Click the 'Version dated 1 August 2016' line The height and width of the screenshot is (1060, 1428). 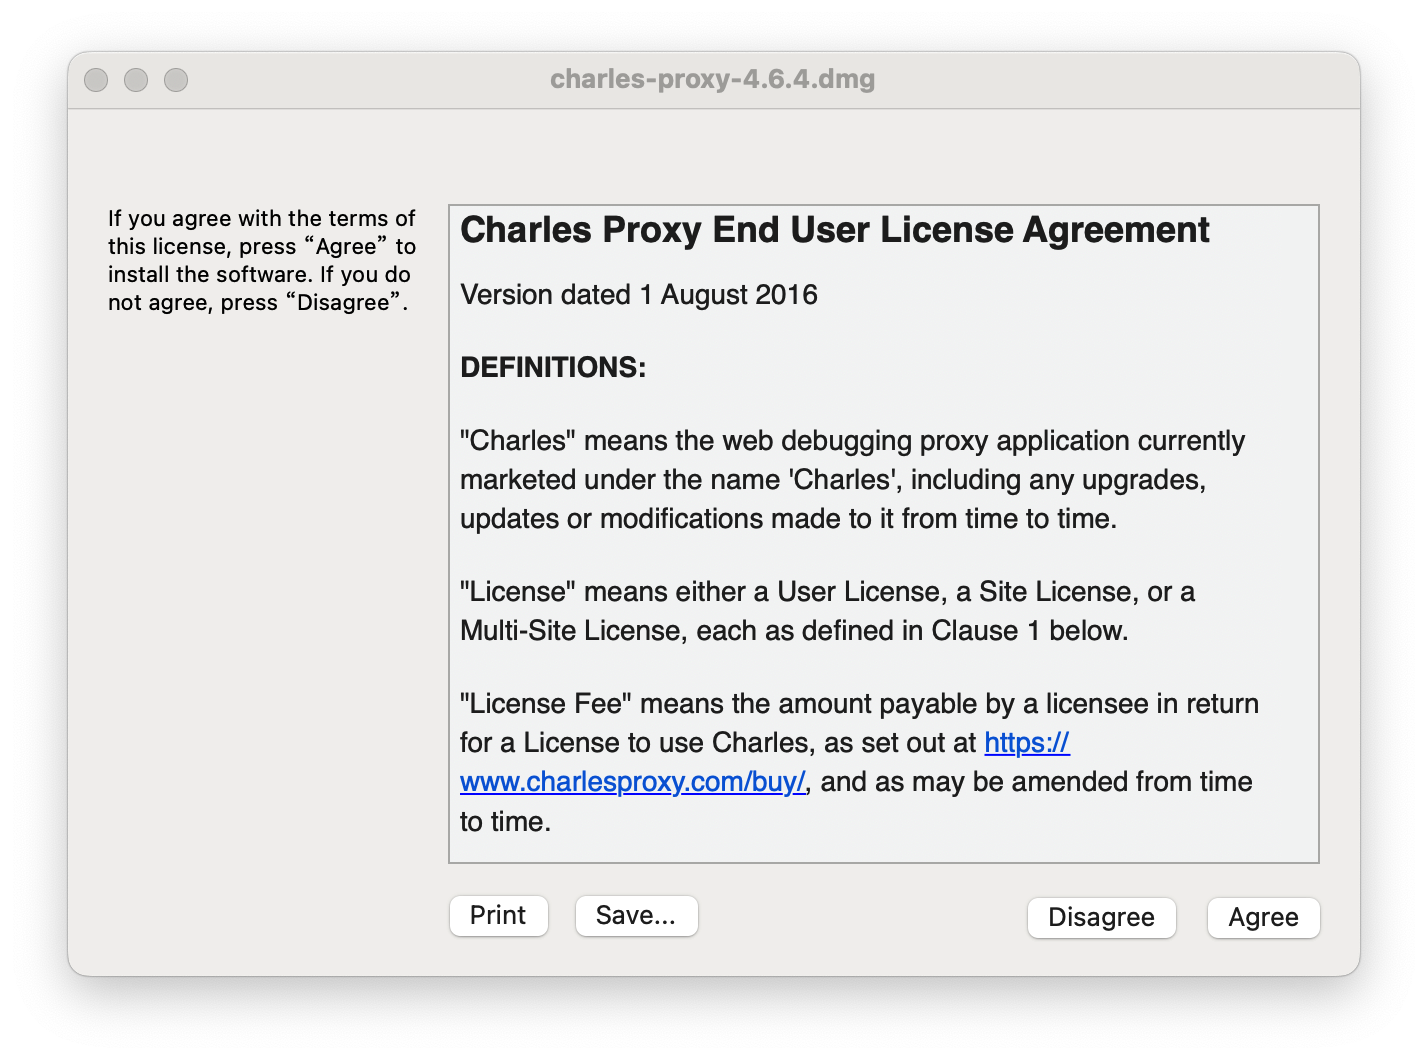click(x=639, y=295)
